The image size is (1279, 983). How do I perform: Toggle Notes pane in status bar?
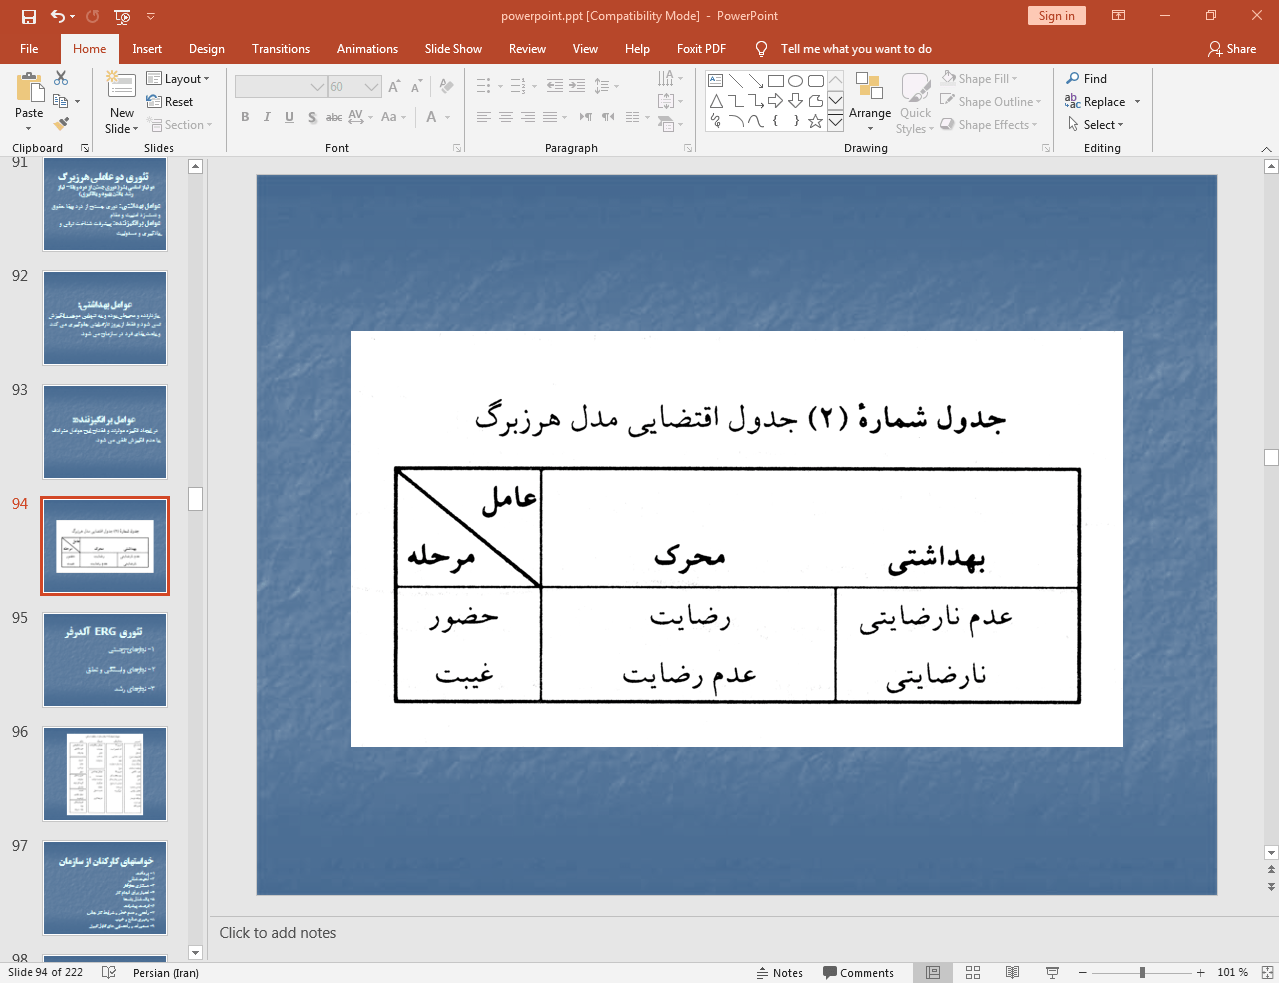pyautogui.click(x=780, y=973)
